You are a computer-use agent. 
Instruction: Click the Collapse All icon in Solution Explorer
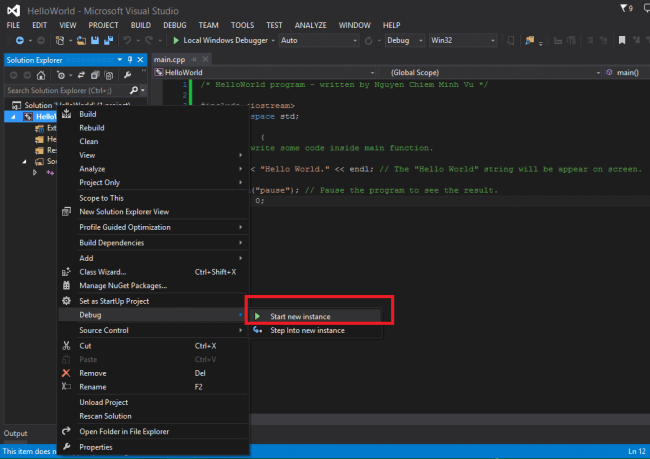(95, 75)
